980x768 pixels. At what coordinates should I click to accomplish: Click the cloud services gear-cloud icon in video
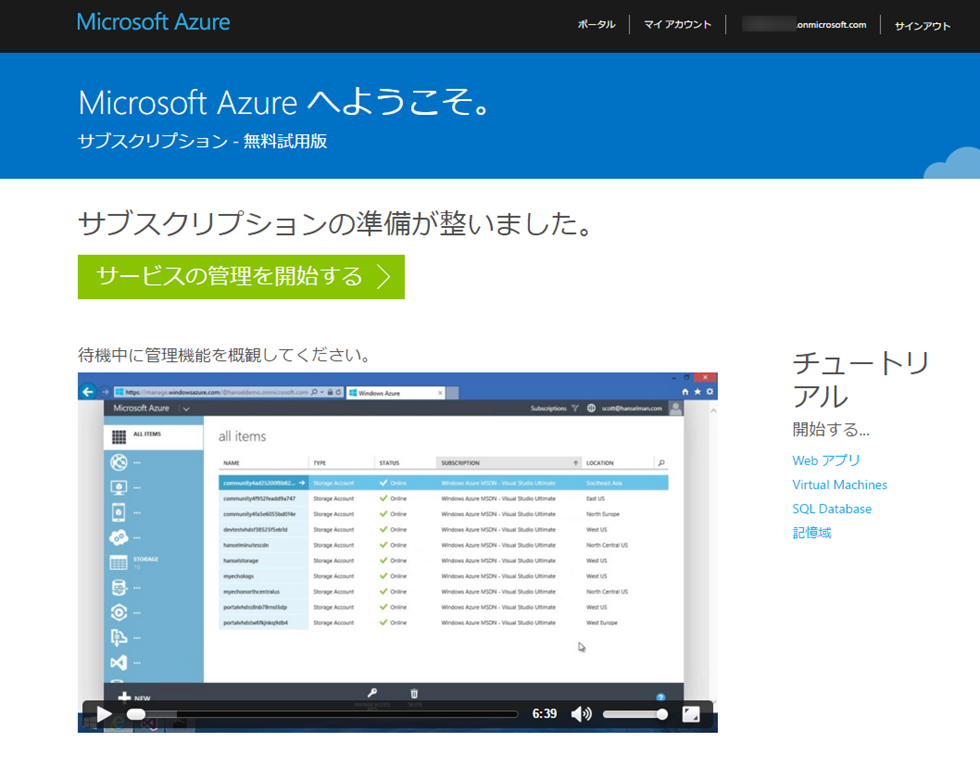(119, 537)
